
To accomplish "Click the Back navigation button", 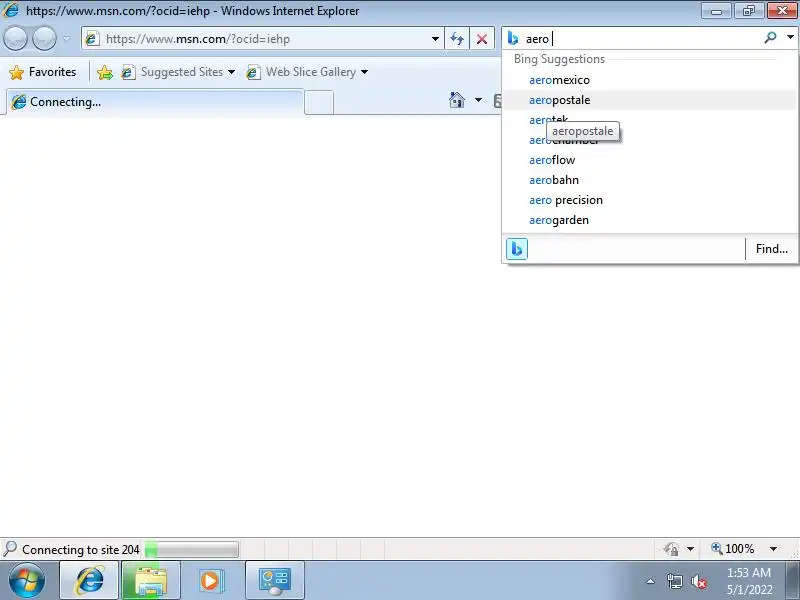I will click(15, 38).
